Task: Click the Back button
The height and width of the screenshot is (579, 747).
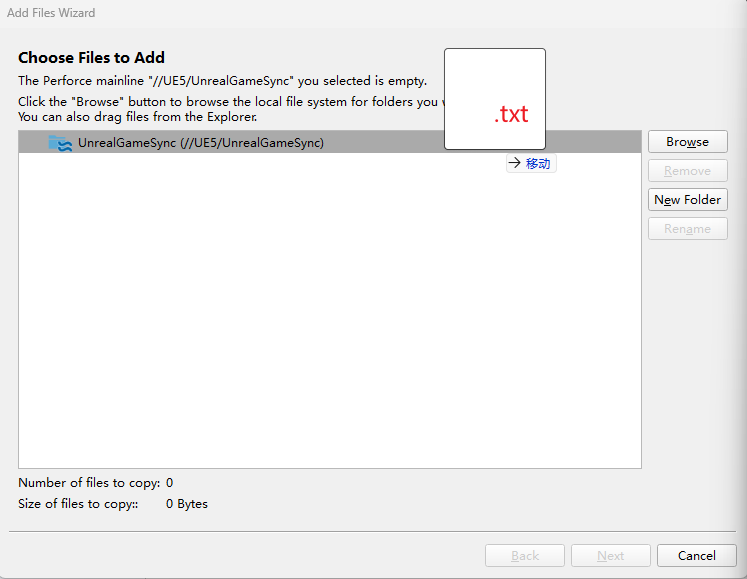Action: point(525,556)
